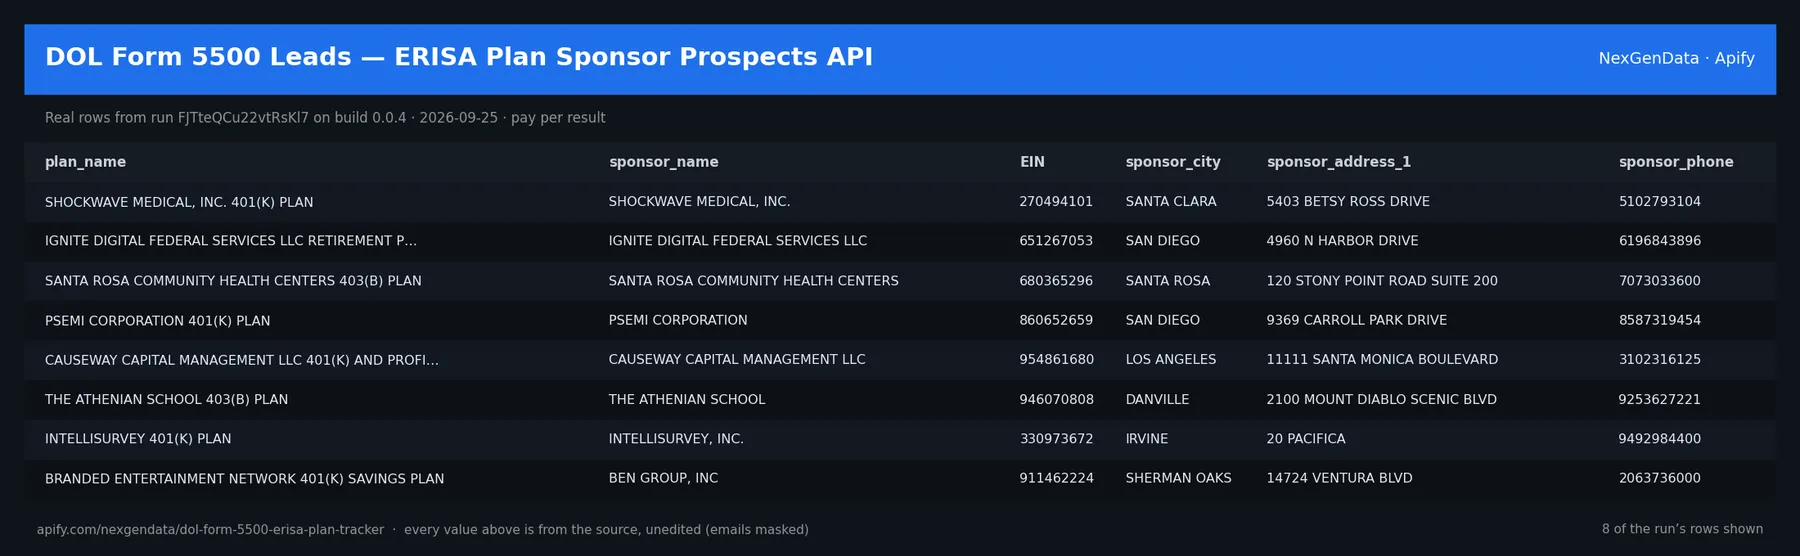Select address 2100 MOUNT DIABLO SCENIC BLVD
The height and width of the screenshot is (556, 1800).
1381,400
